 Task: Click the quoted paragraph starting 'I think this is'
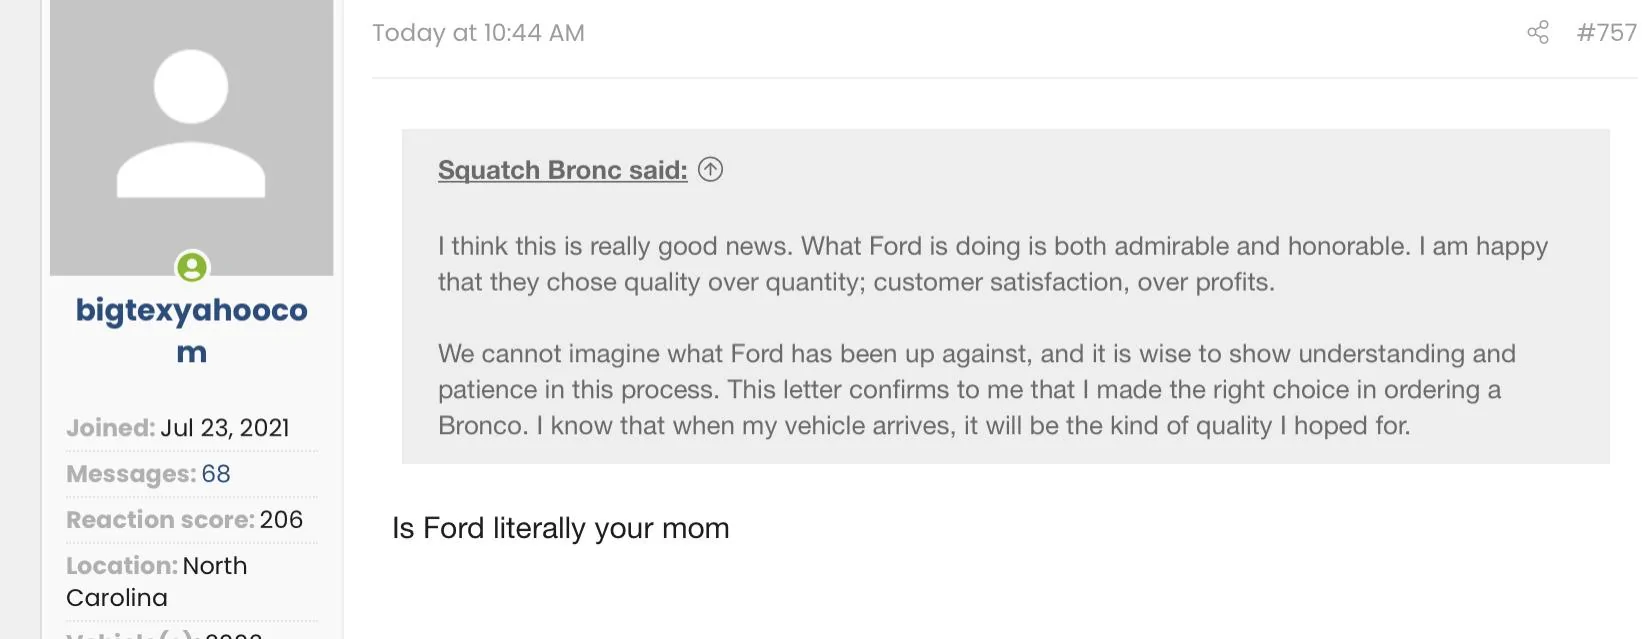pos(992,264)
